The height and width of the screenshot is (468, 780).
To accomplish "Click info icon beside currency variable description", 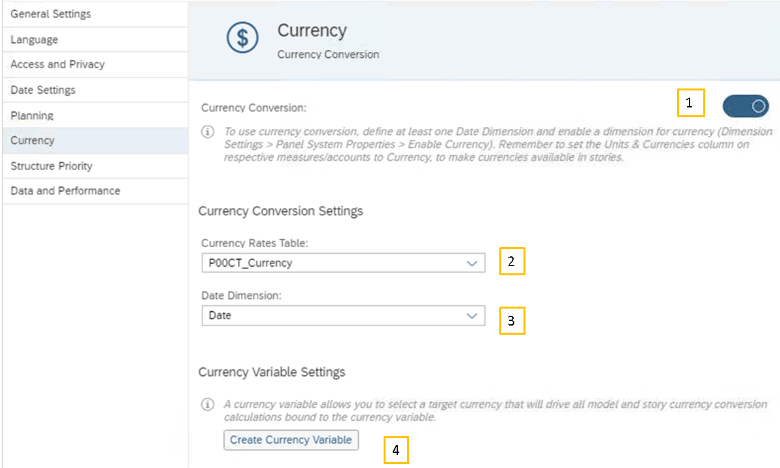I will (x=208, y=405).
